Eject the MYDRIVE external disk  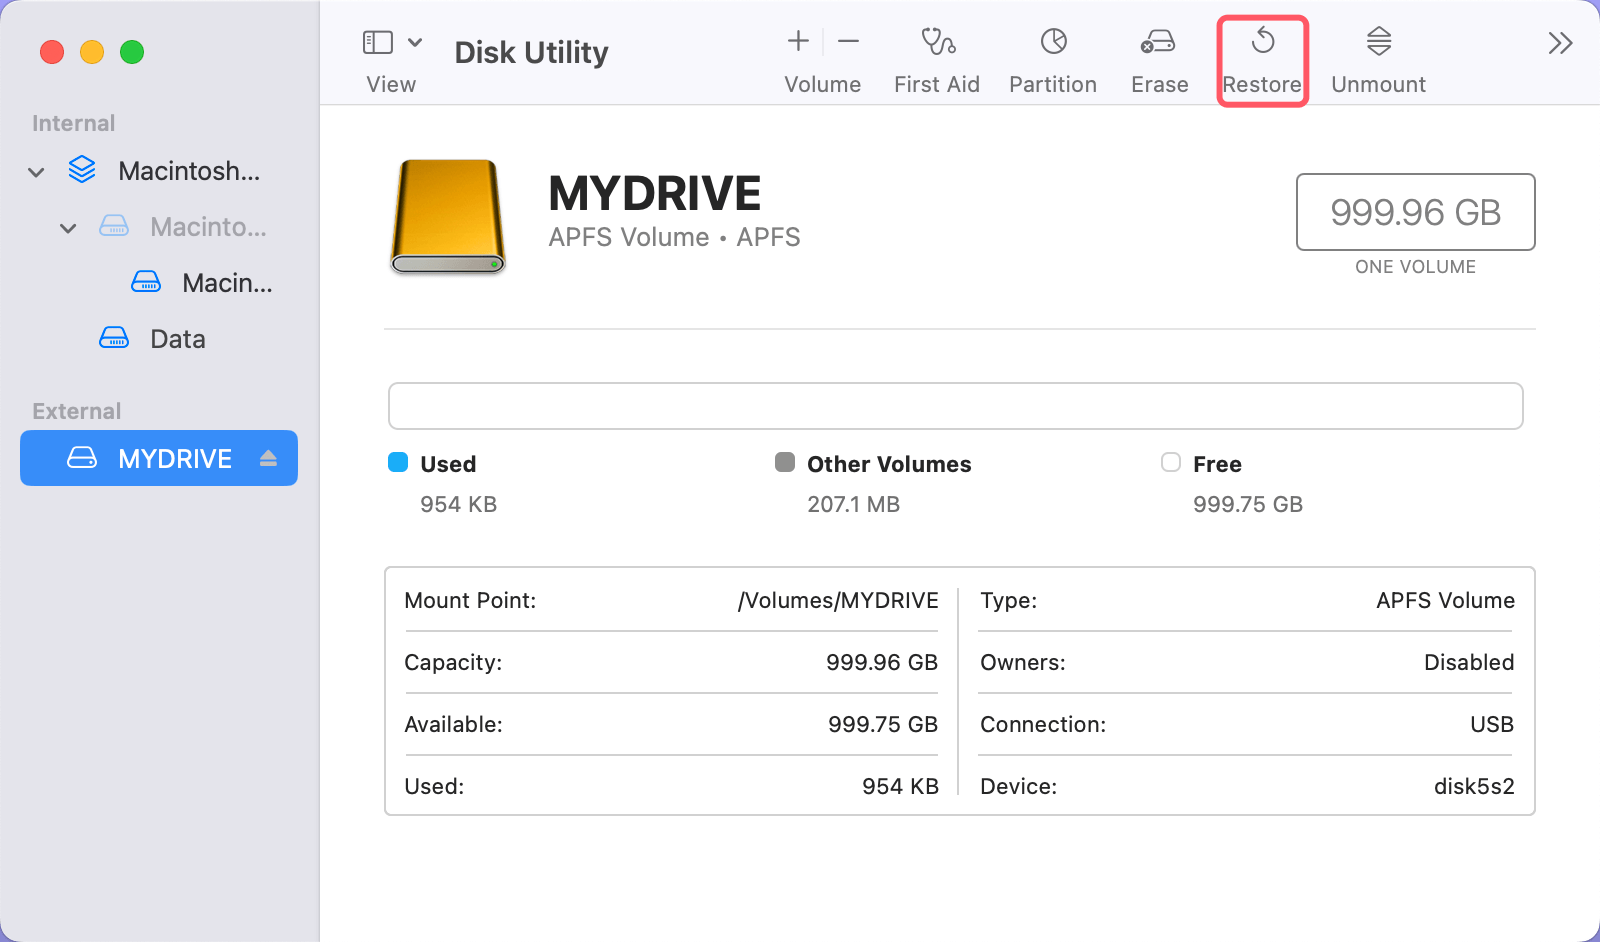click(267, 458)
